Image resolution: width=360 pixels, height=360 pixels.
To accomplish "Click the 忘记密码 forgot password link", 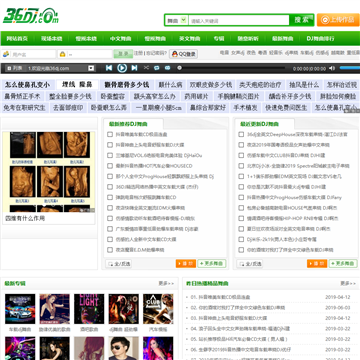I will (x=156, y=53).
